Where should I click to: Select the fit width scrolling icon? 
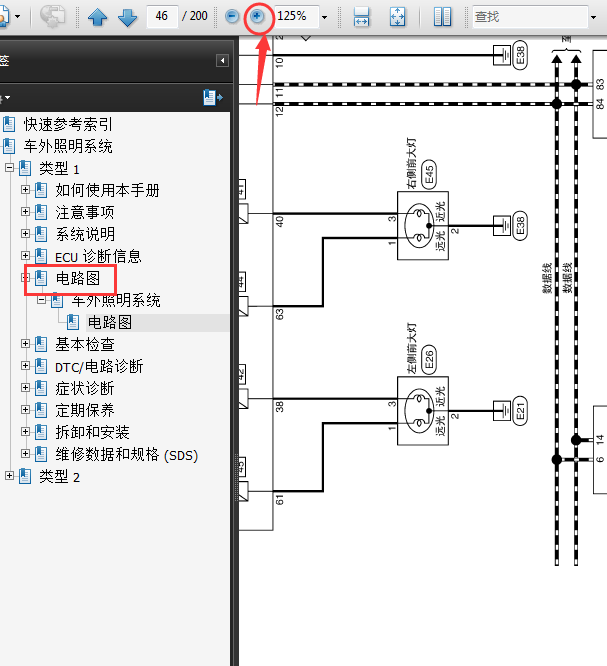(361, 17)
